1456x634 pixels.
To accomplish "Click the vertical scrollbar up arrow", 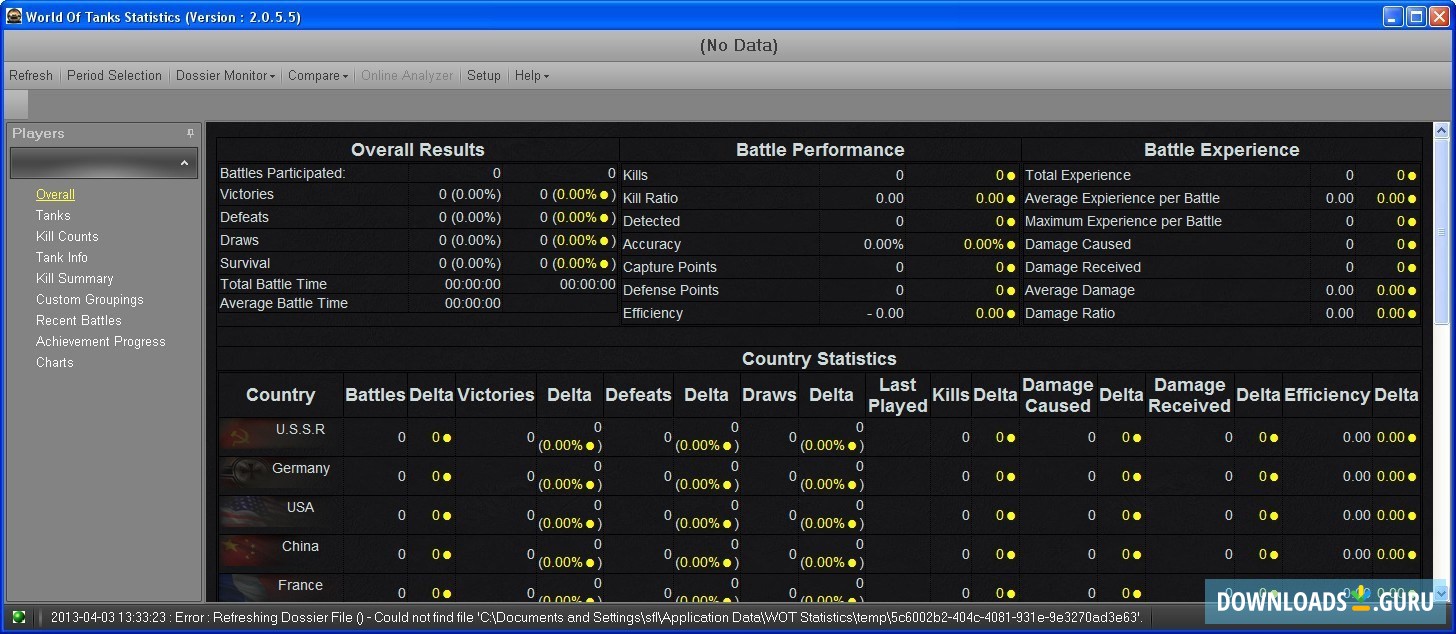I will (1441, 130).
